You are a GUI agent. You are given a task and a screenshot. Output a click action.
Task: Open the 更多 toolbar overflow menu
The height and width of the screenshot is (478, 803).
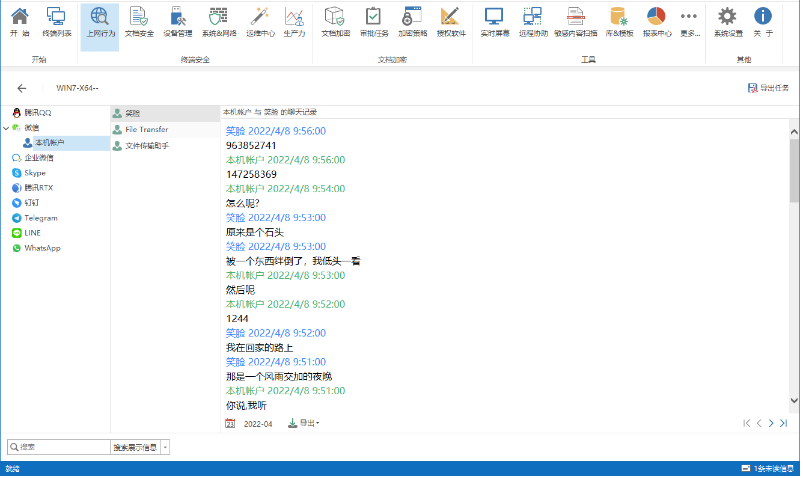click(x=689, y=21)
